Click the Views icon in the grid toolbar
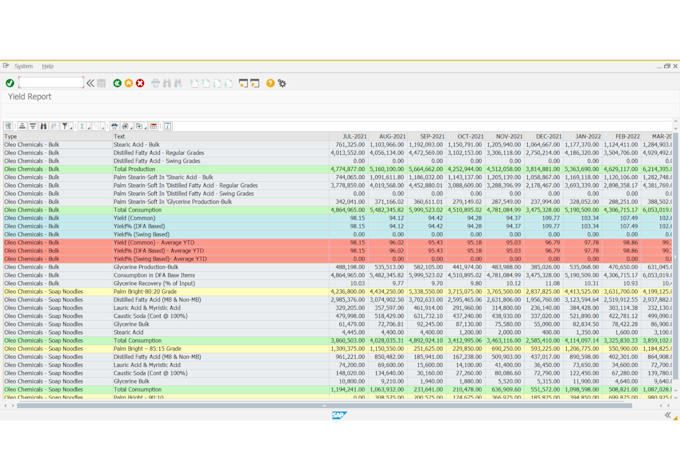This screenshot has width=680, height=459. pyautogui.click(x=125, y=126)
